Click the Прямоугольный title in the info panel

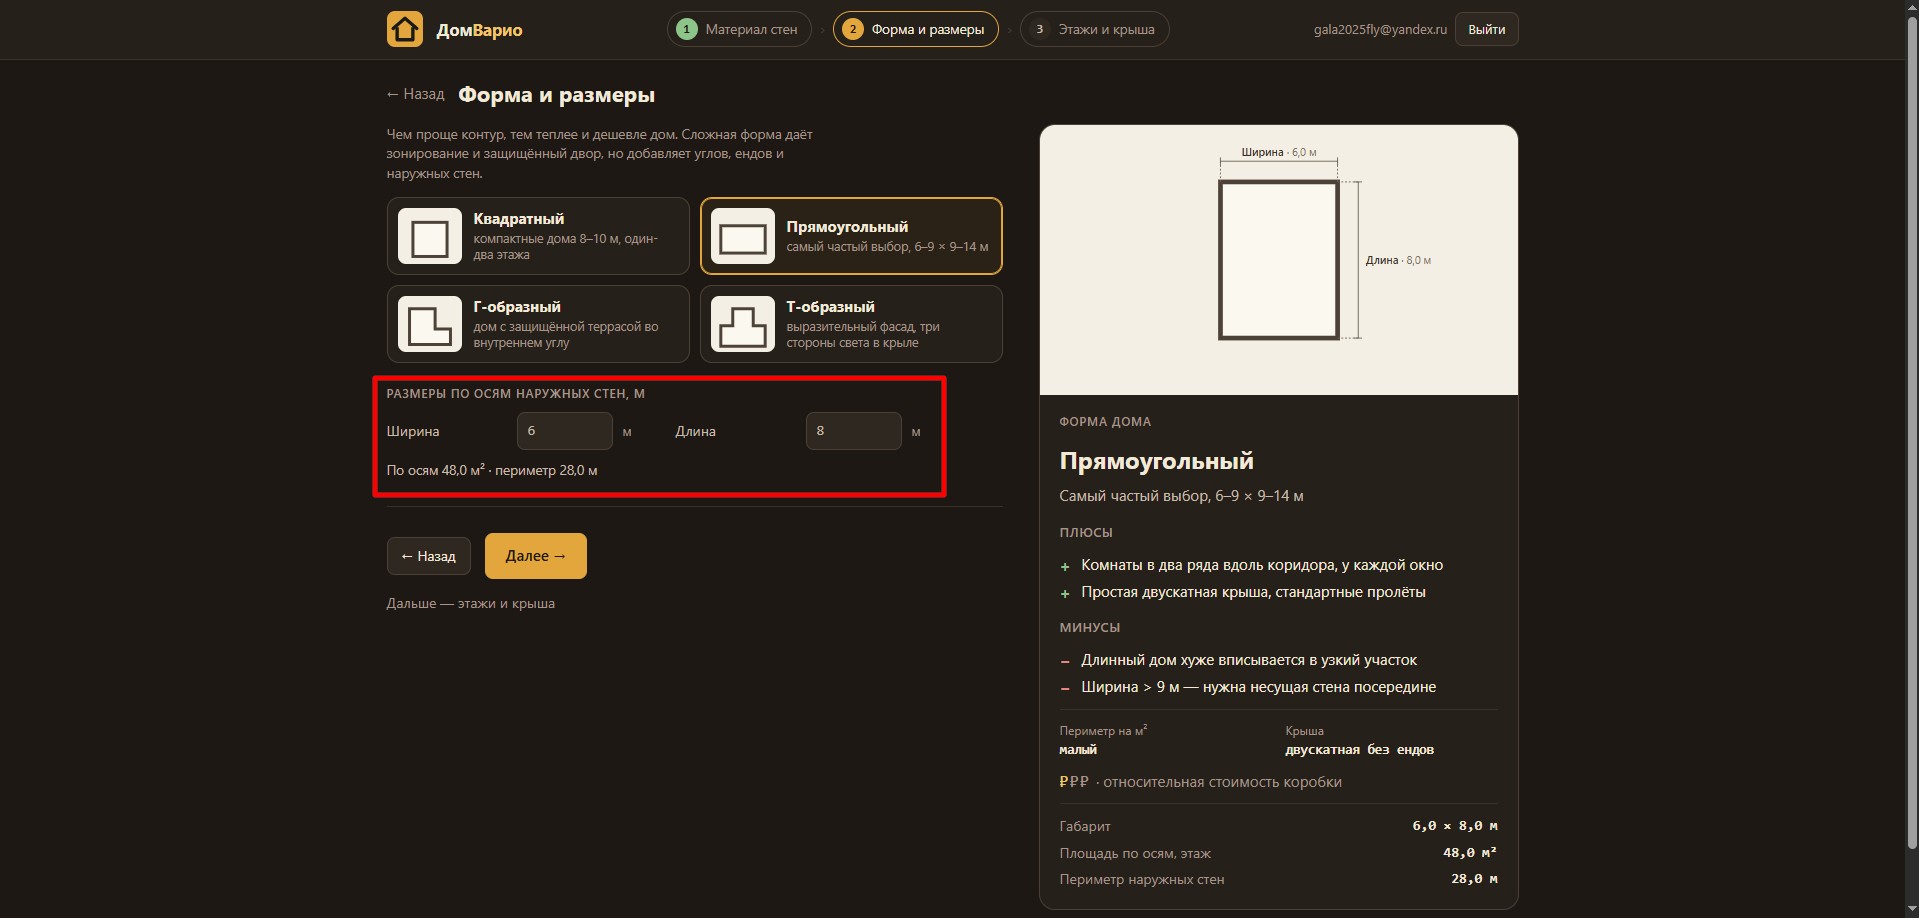1157,461
